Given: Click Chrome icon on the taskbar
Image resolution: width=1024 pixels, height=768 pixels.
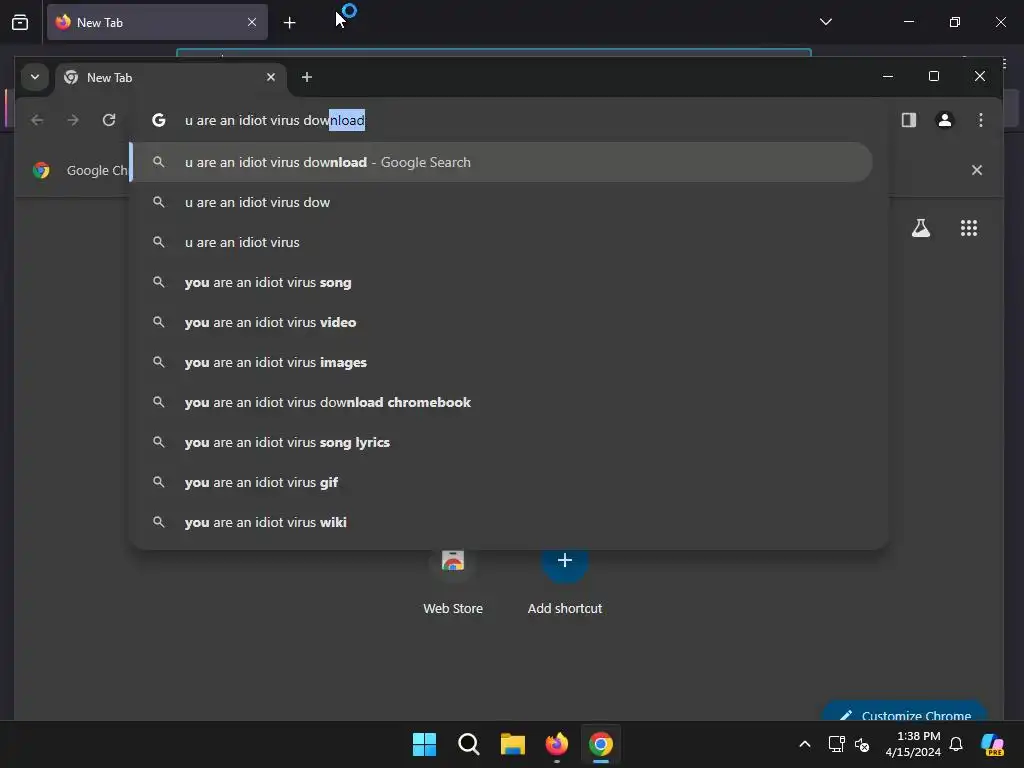Looking at the screenshot, I should pyautogui.click(x=601, y=744).
